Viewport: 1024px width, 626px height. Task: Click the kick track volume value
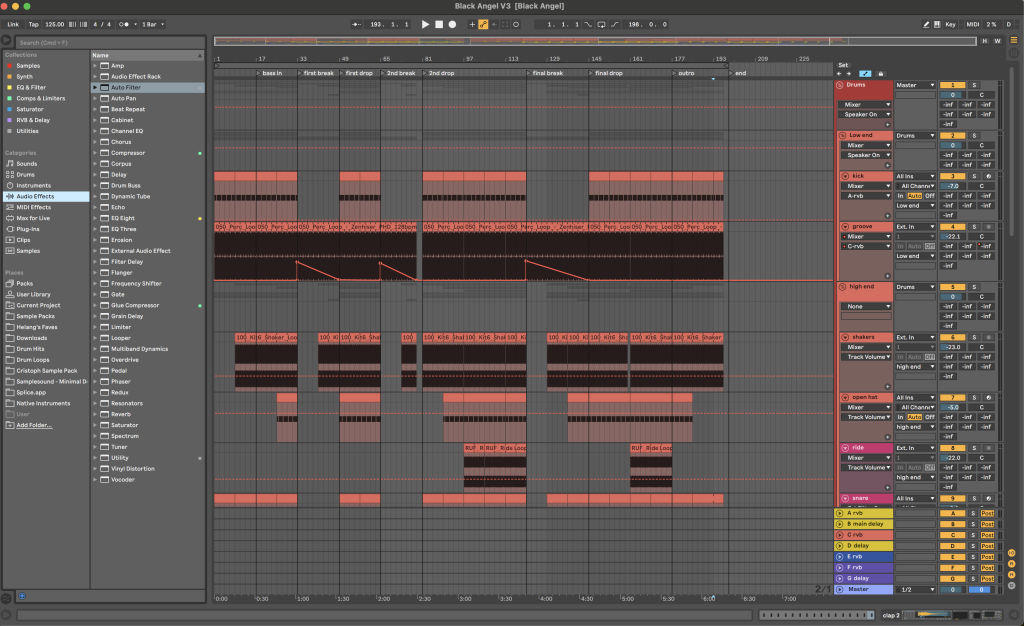[953, 186]
